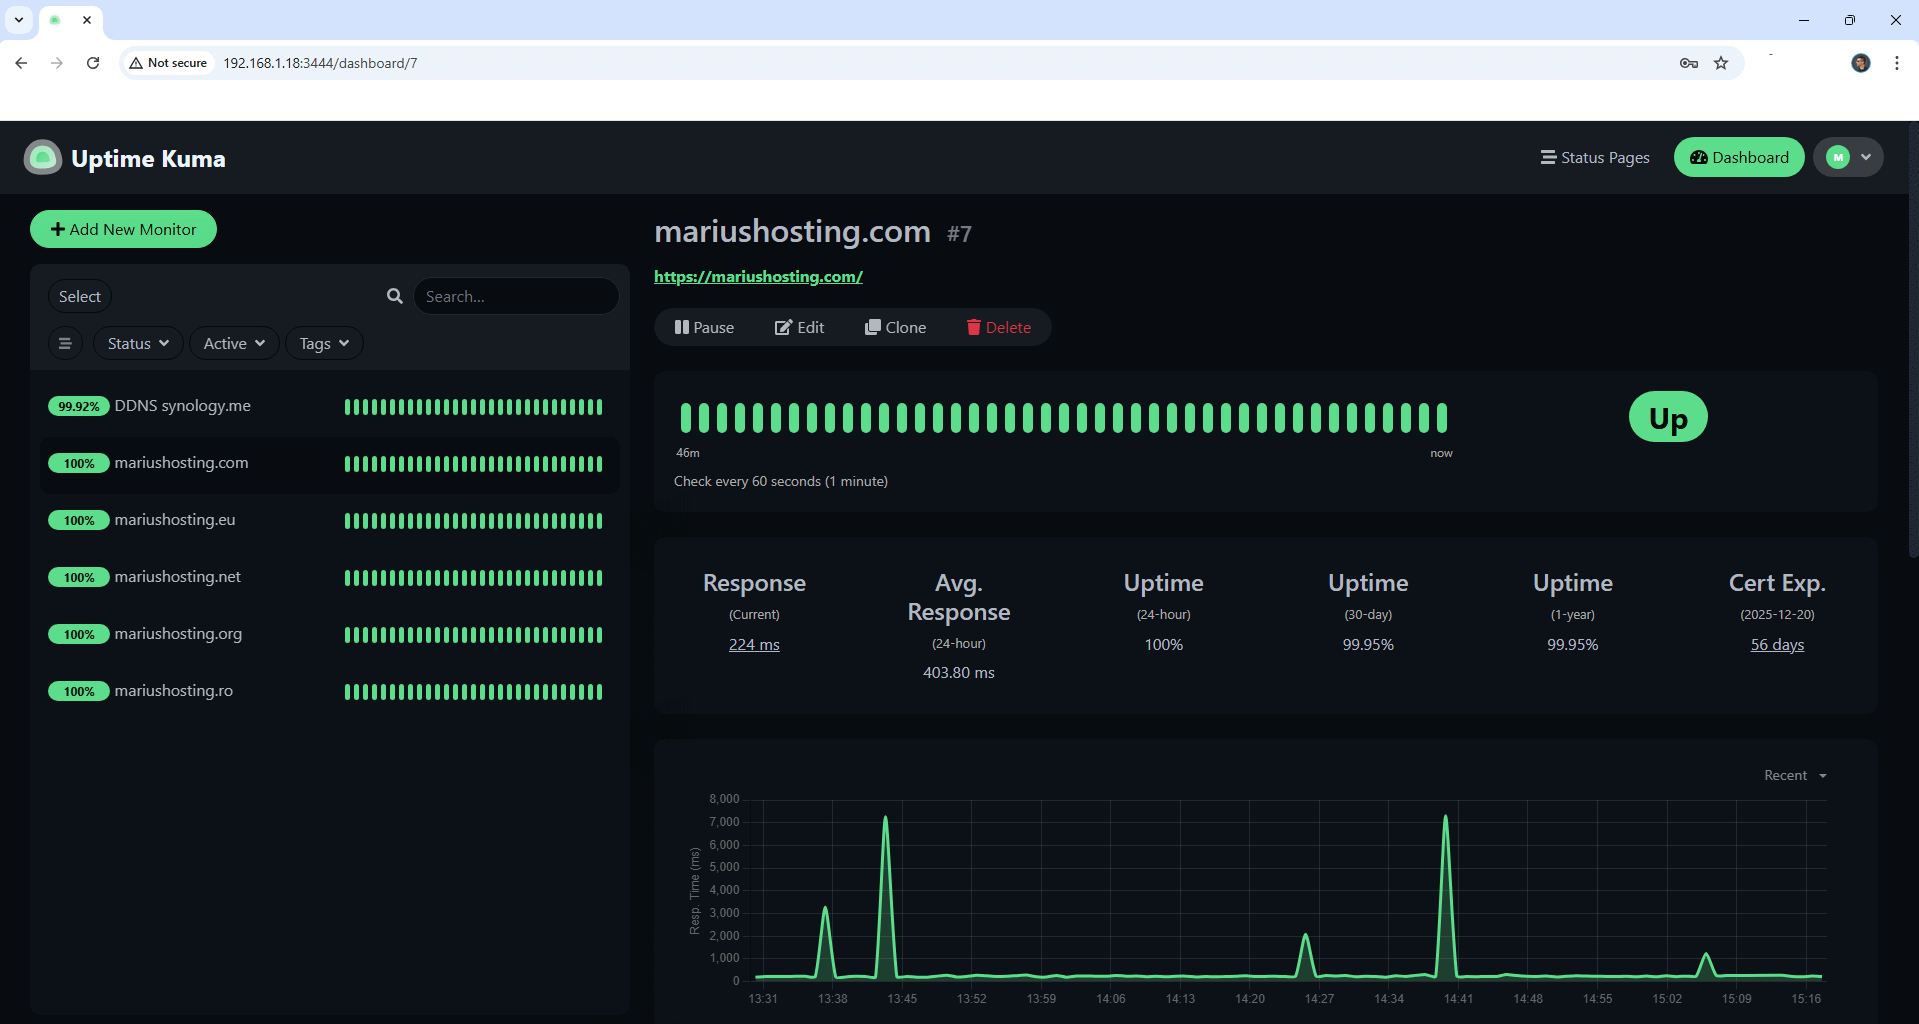Click inside the sidebar Search field
The width and height of the screenshot is (1919, 1024).
[x=516, y=296]
